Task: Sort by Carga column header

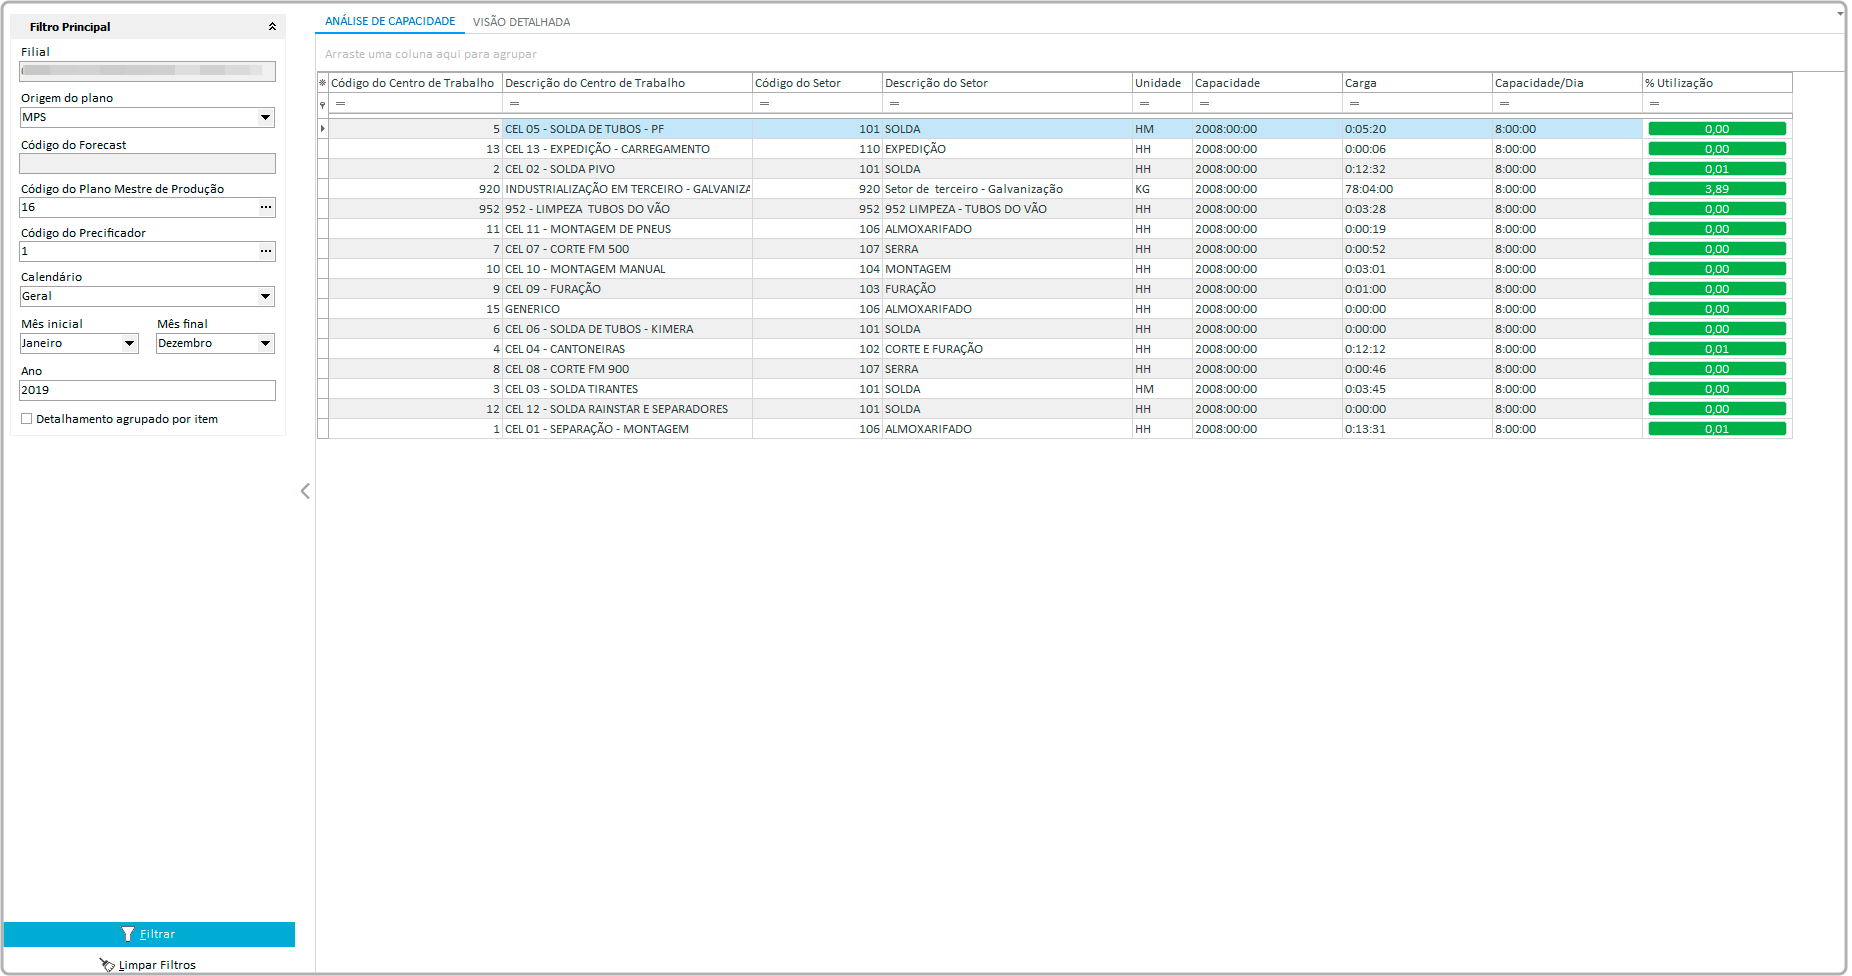Action: point(1417,83)
